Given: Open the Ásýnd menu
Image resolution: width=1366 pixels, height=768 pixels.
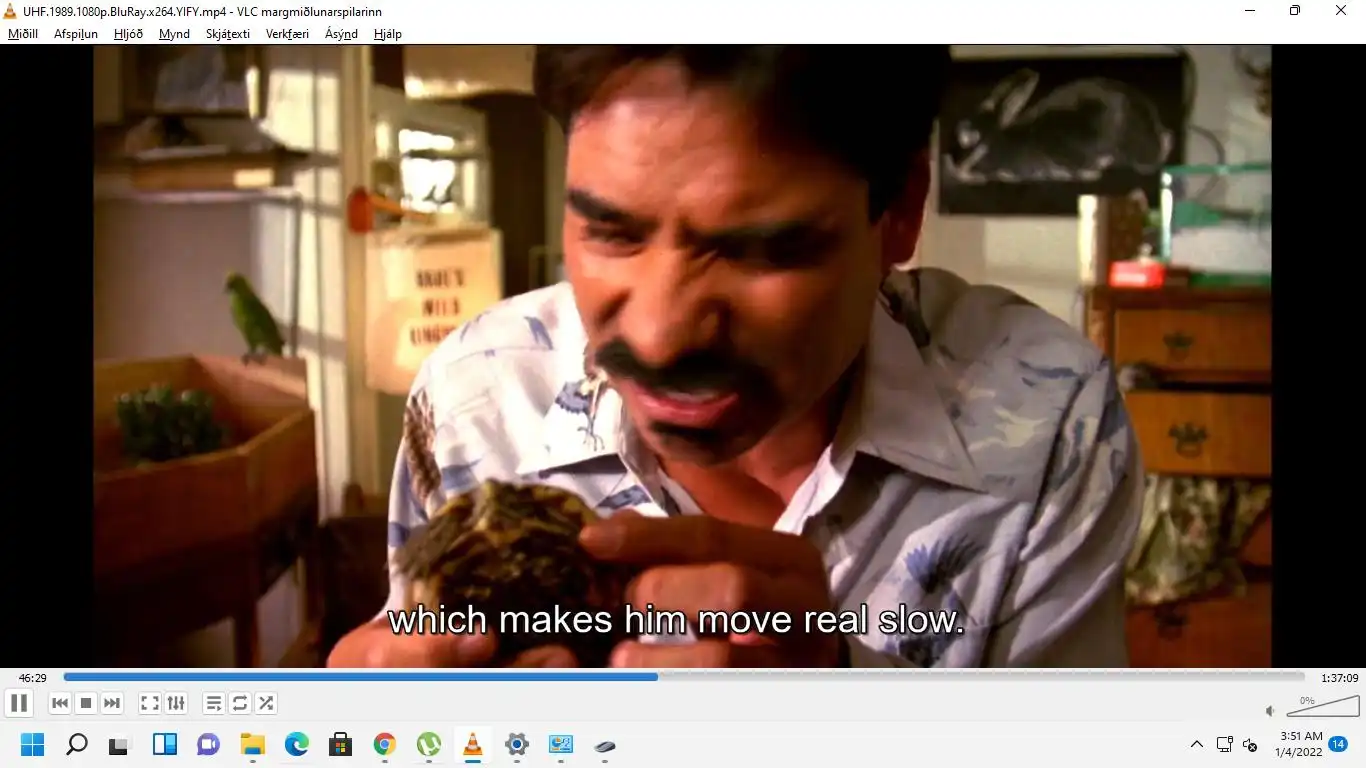Looking at the screenshot, I should click(x=341, y=33).
